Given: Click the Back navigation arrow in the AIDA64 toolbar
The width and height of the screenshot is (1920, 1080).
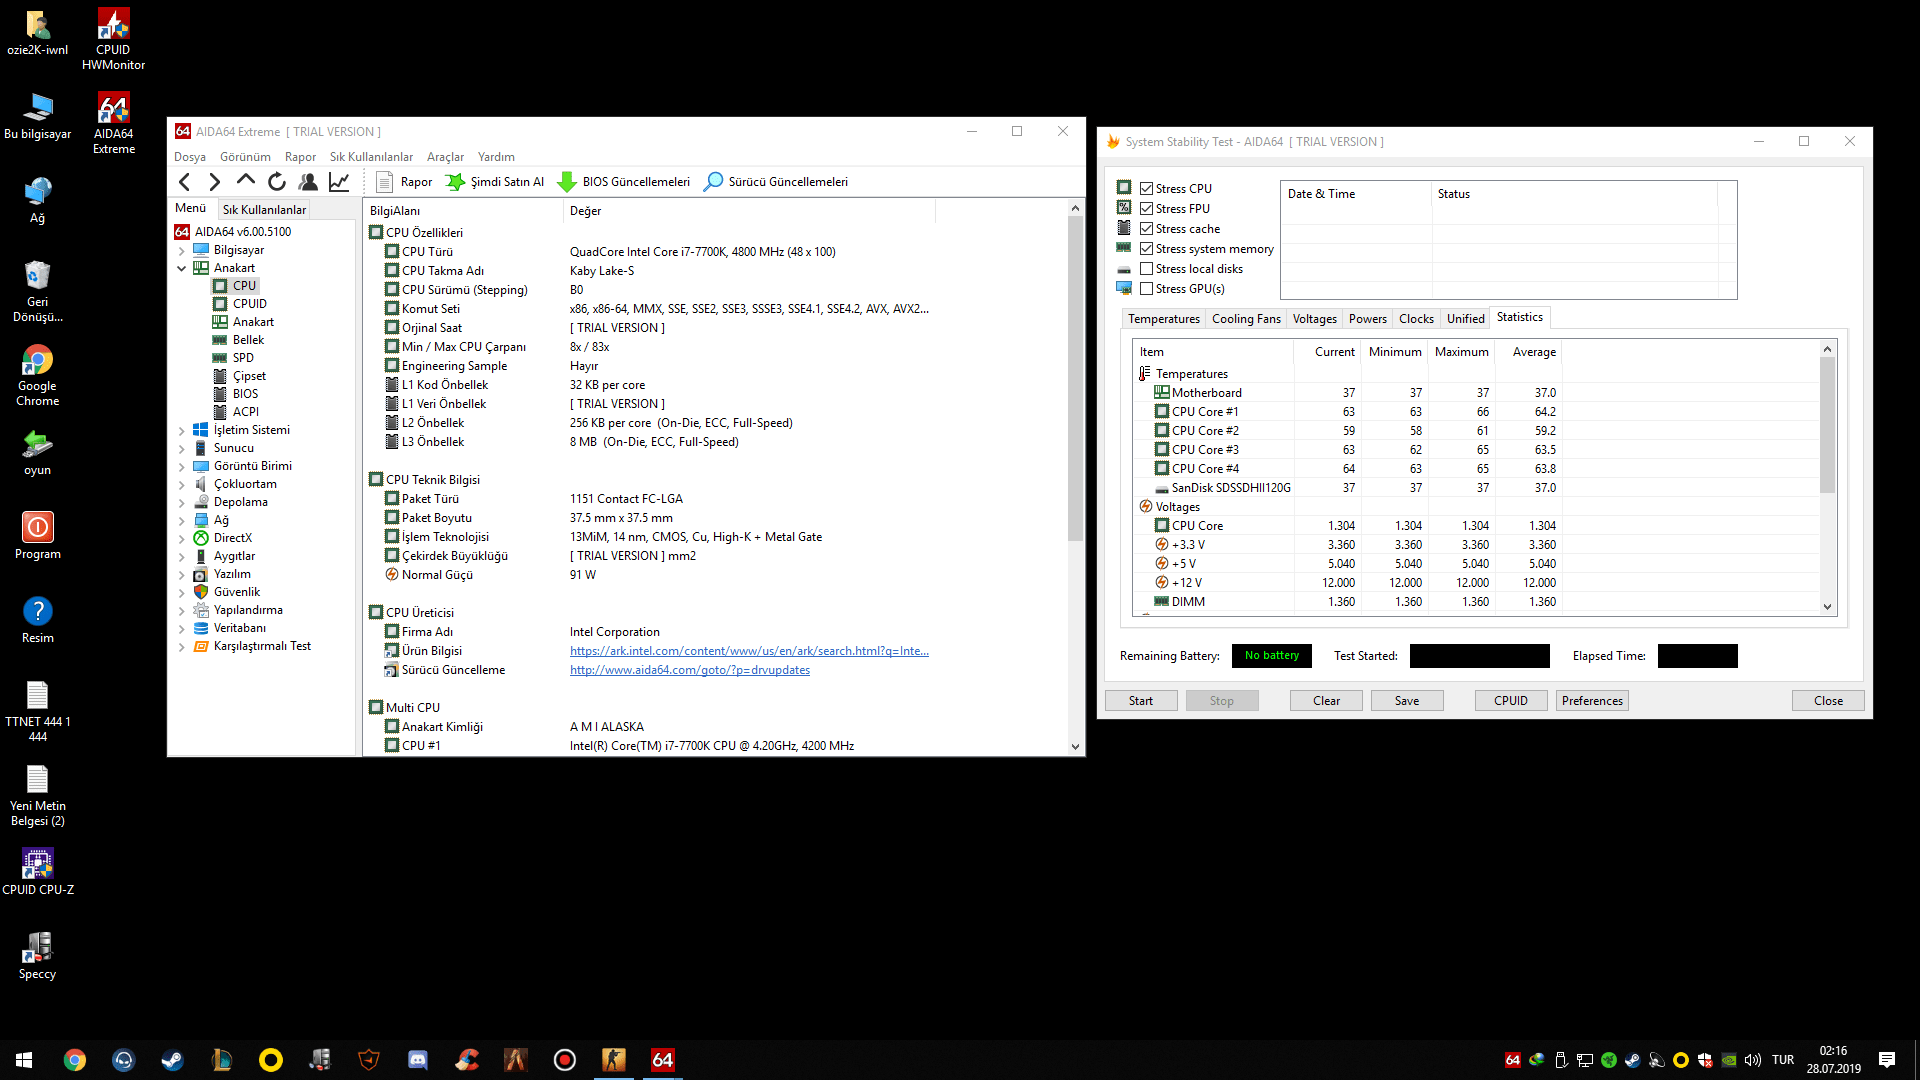Looking at the screenshot, I should point(184,182).
